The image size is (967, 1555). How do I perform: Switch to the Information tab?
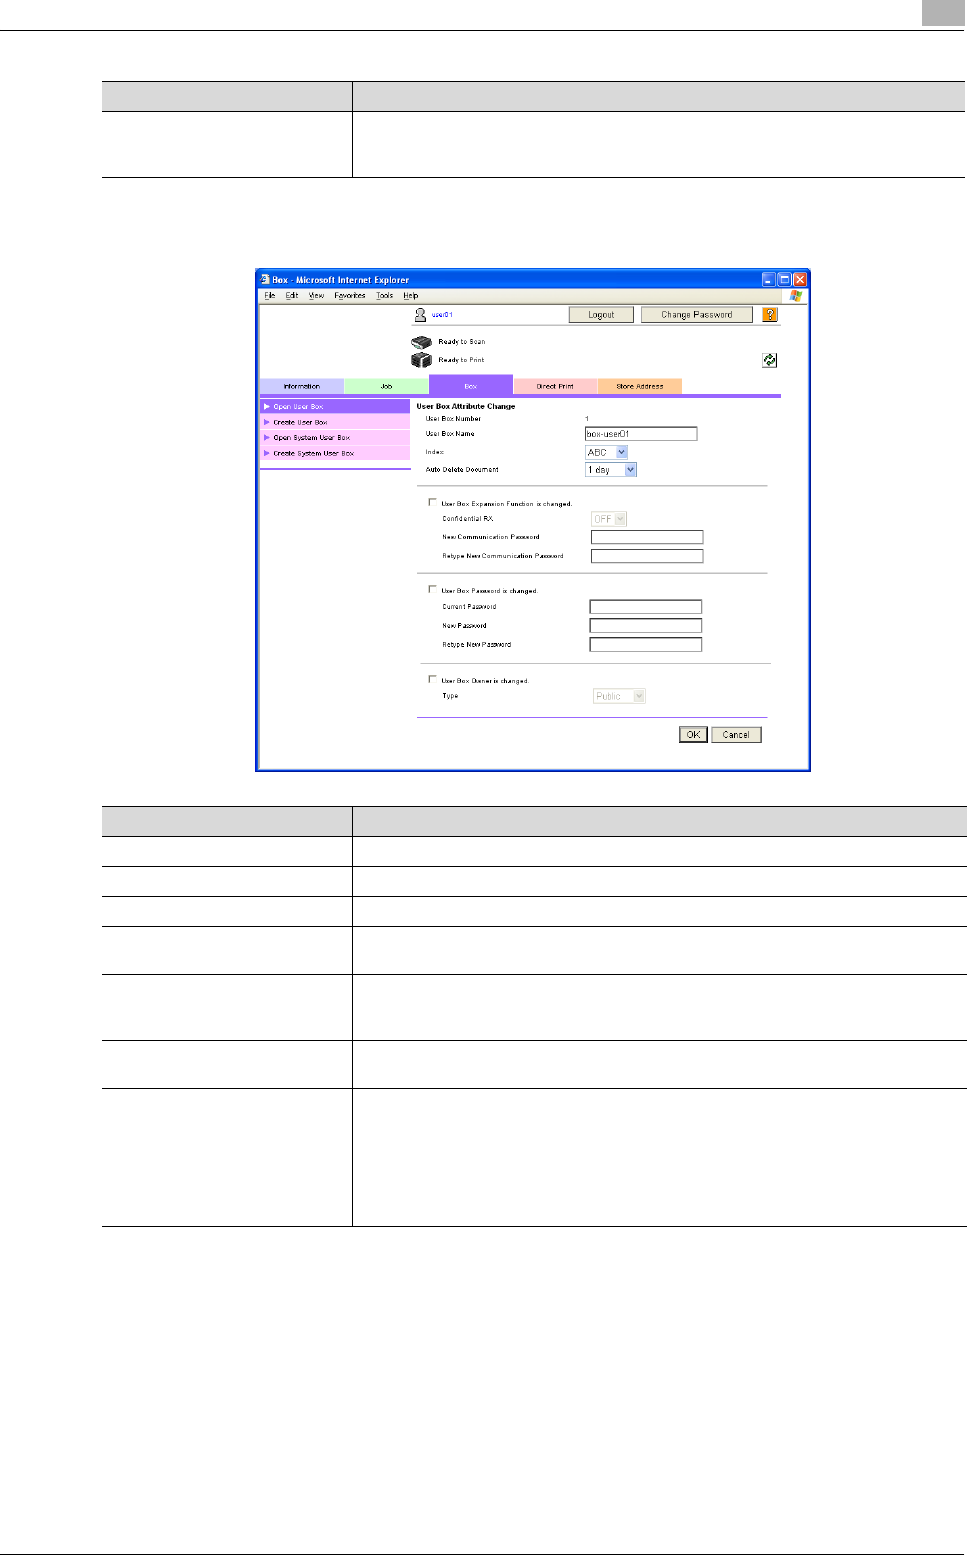[301, 386]
